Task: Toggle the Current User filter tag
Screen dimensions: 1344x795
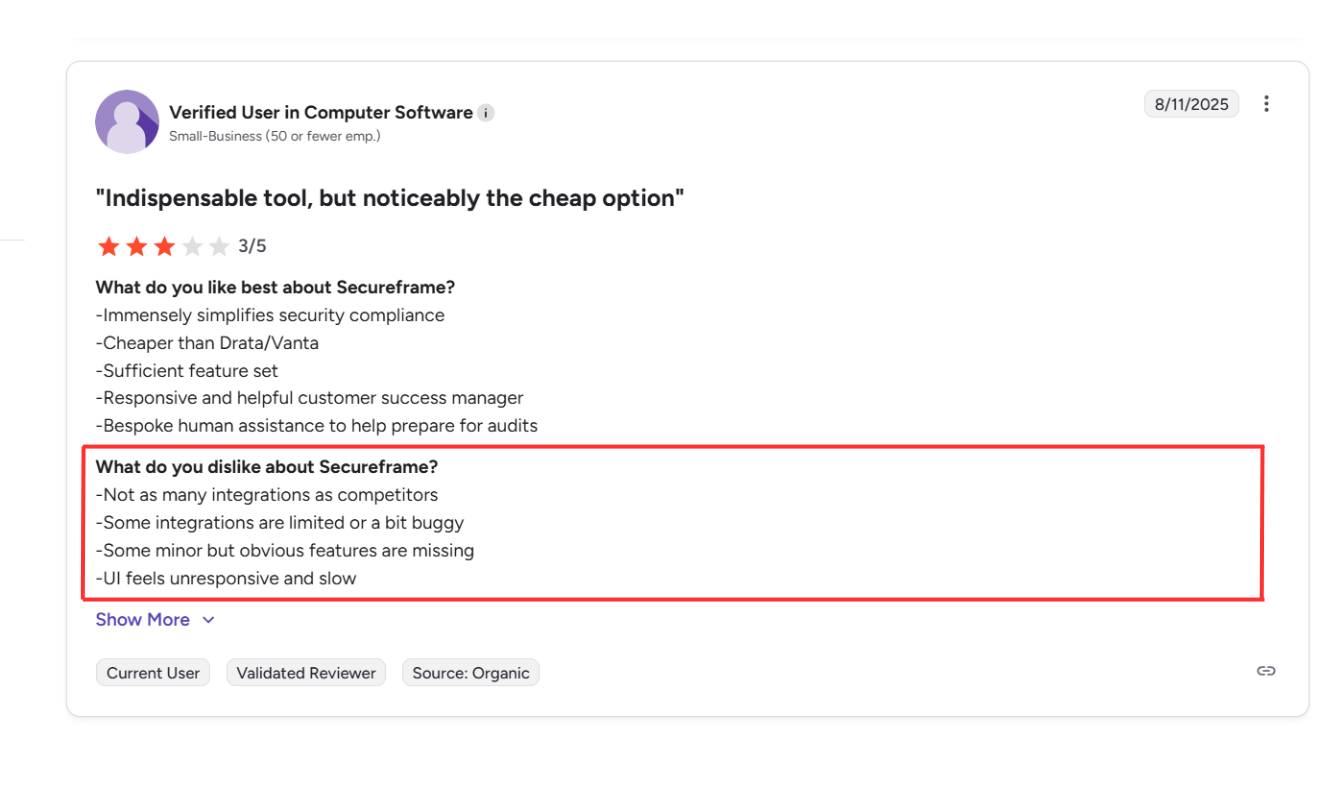Action: click(x=152, y=672)
